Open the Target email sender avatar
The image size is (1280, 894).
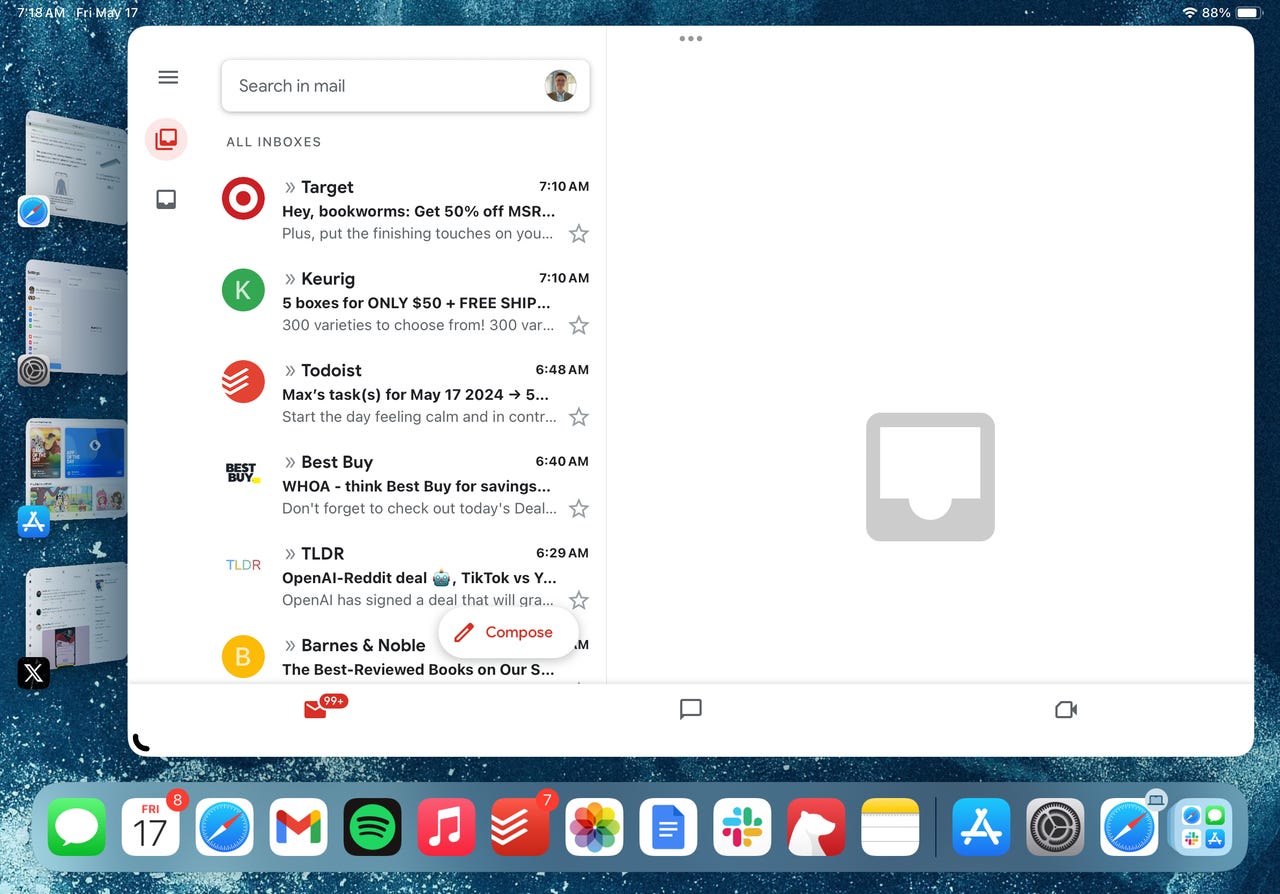(243, 198)
